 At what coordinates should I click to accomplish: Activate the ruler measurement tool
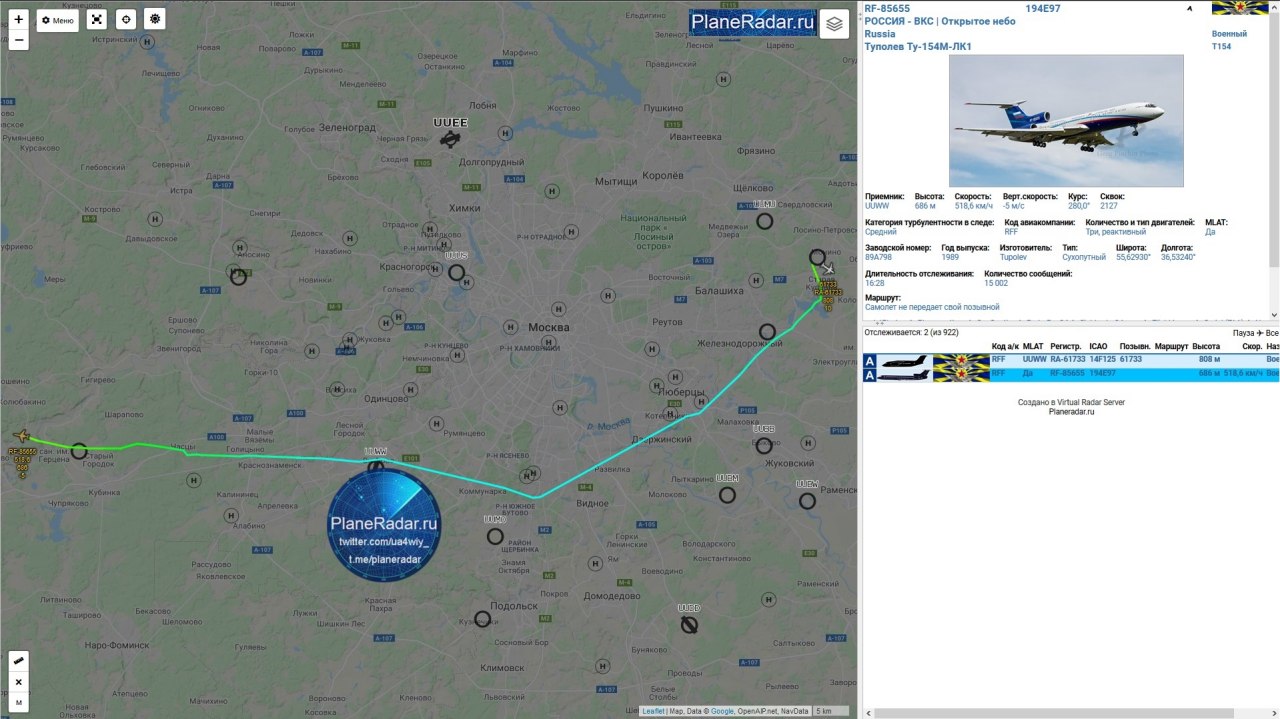click(x=19, y=662)
